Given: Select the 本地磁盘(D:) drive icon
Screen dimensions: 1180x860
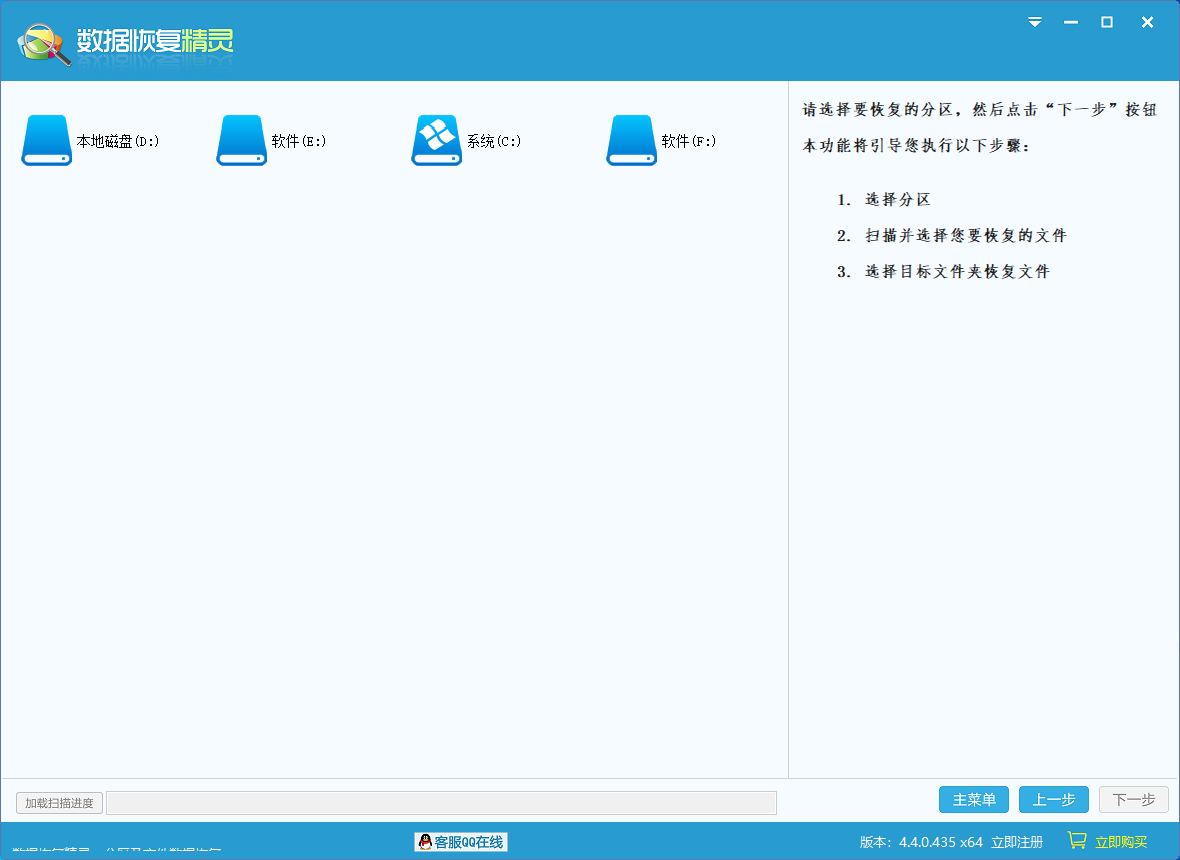Looking at the screenshot, I should 46,140.
